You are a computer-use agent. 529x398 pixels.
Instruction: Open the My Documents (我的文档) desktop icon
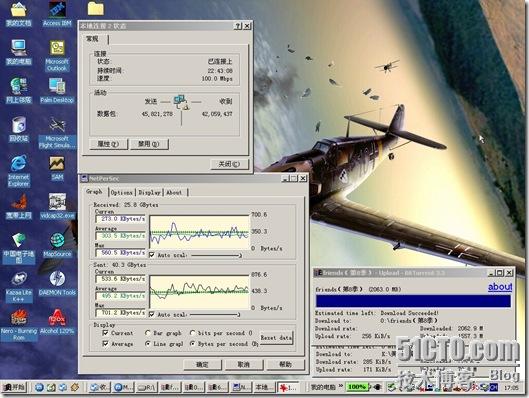(x=19, y=14)
